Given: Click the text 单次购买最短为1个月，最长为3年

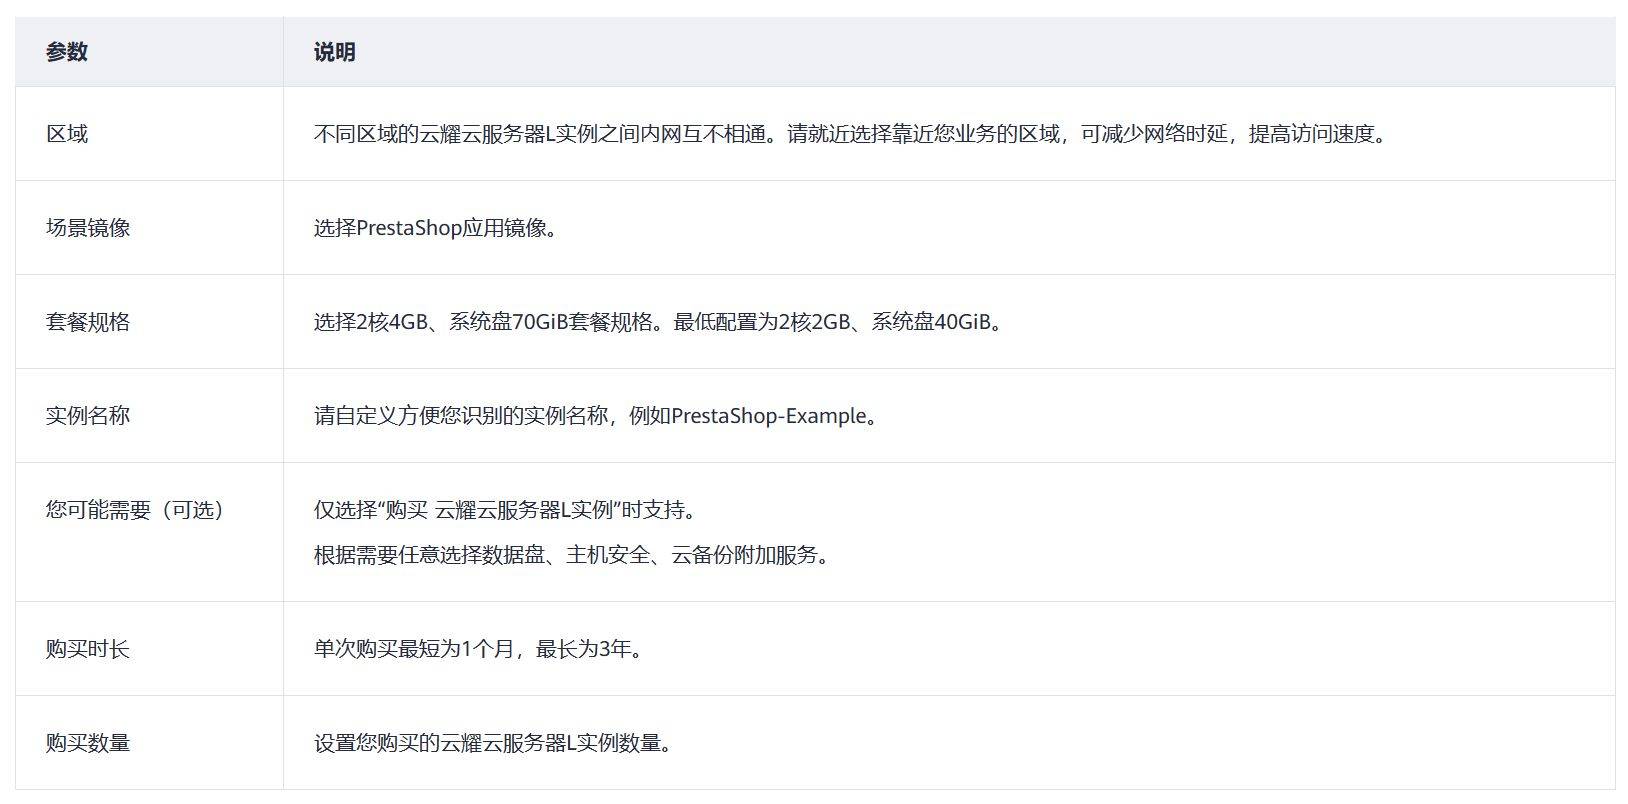Looking at the screenshot, I should tap(480, 649).
